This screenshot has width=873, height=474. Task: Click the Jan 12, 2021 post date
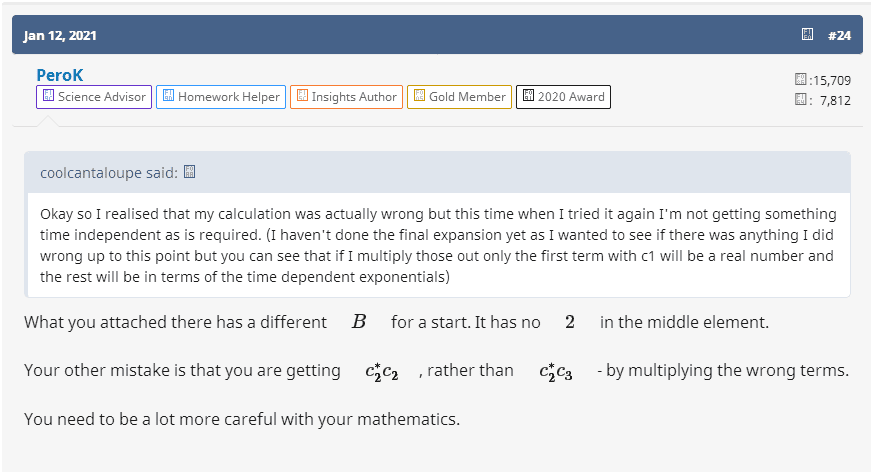point(59,35)
